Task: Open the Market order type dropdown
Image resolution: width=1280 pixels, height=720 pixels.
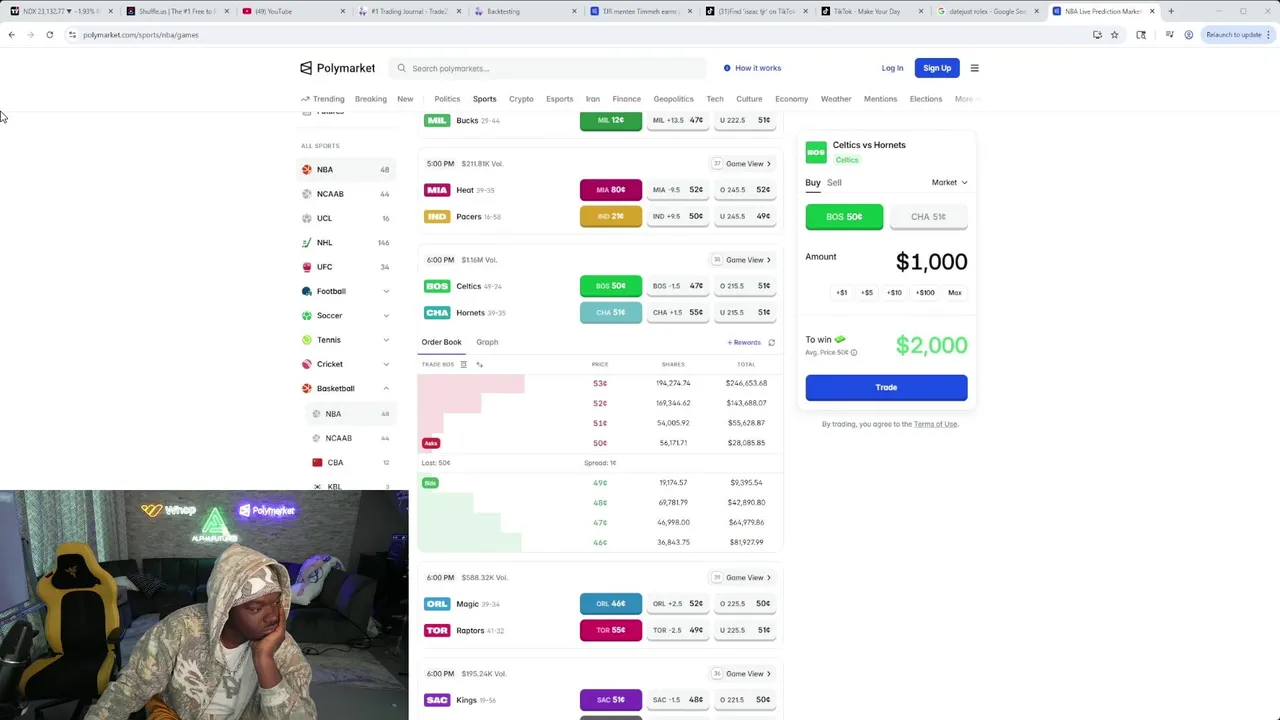Action: 949,182
